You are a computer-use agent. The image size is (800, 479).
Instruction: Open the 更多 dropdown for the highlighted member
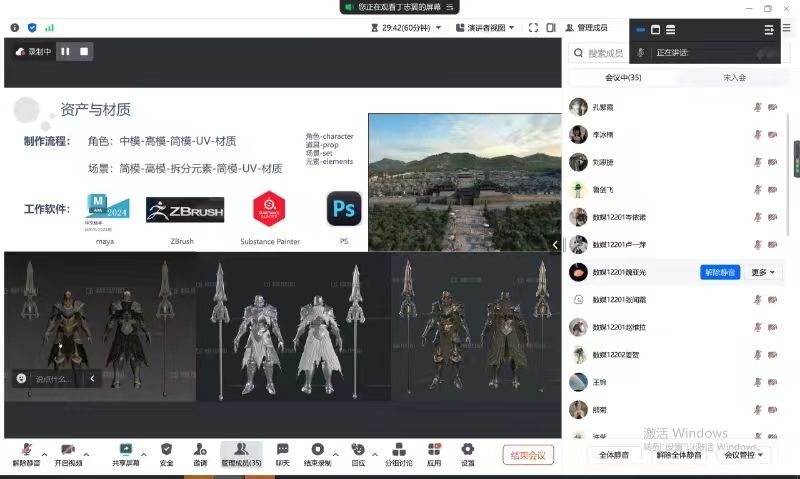point(763,272)
